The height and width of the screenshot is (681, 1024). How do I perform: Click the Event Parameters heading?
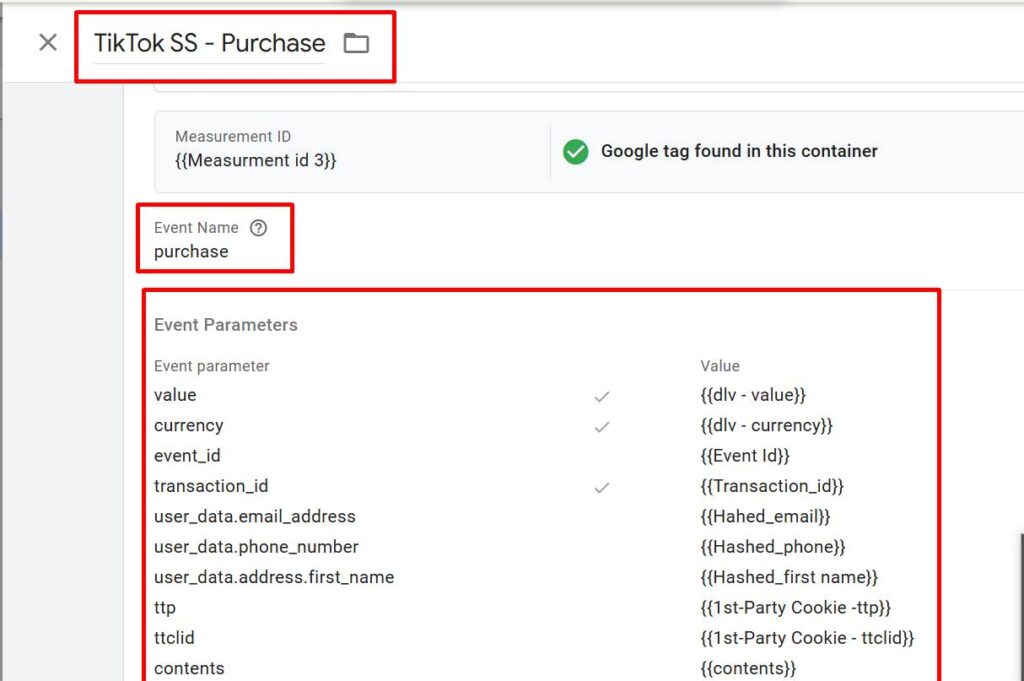click(226, 325)
